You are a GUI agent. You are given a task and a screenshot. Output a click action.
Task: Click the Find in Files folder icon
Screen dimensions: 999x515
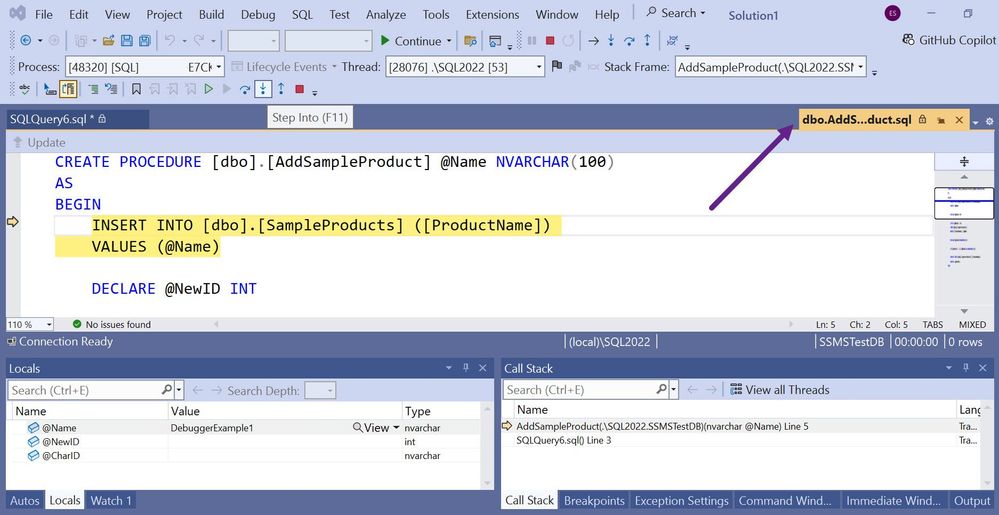click(470, 41)
